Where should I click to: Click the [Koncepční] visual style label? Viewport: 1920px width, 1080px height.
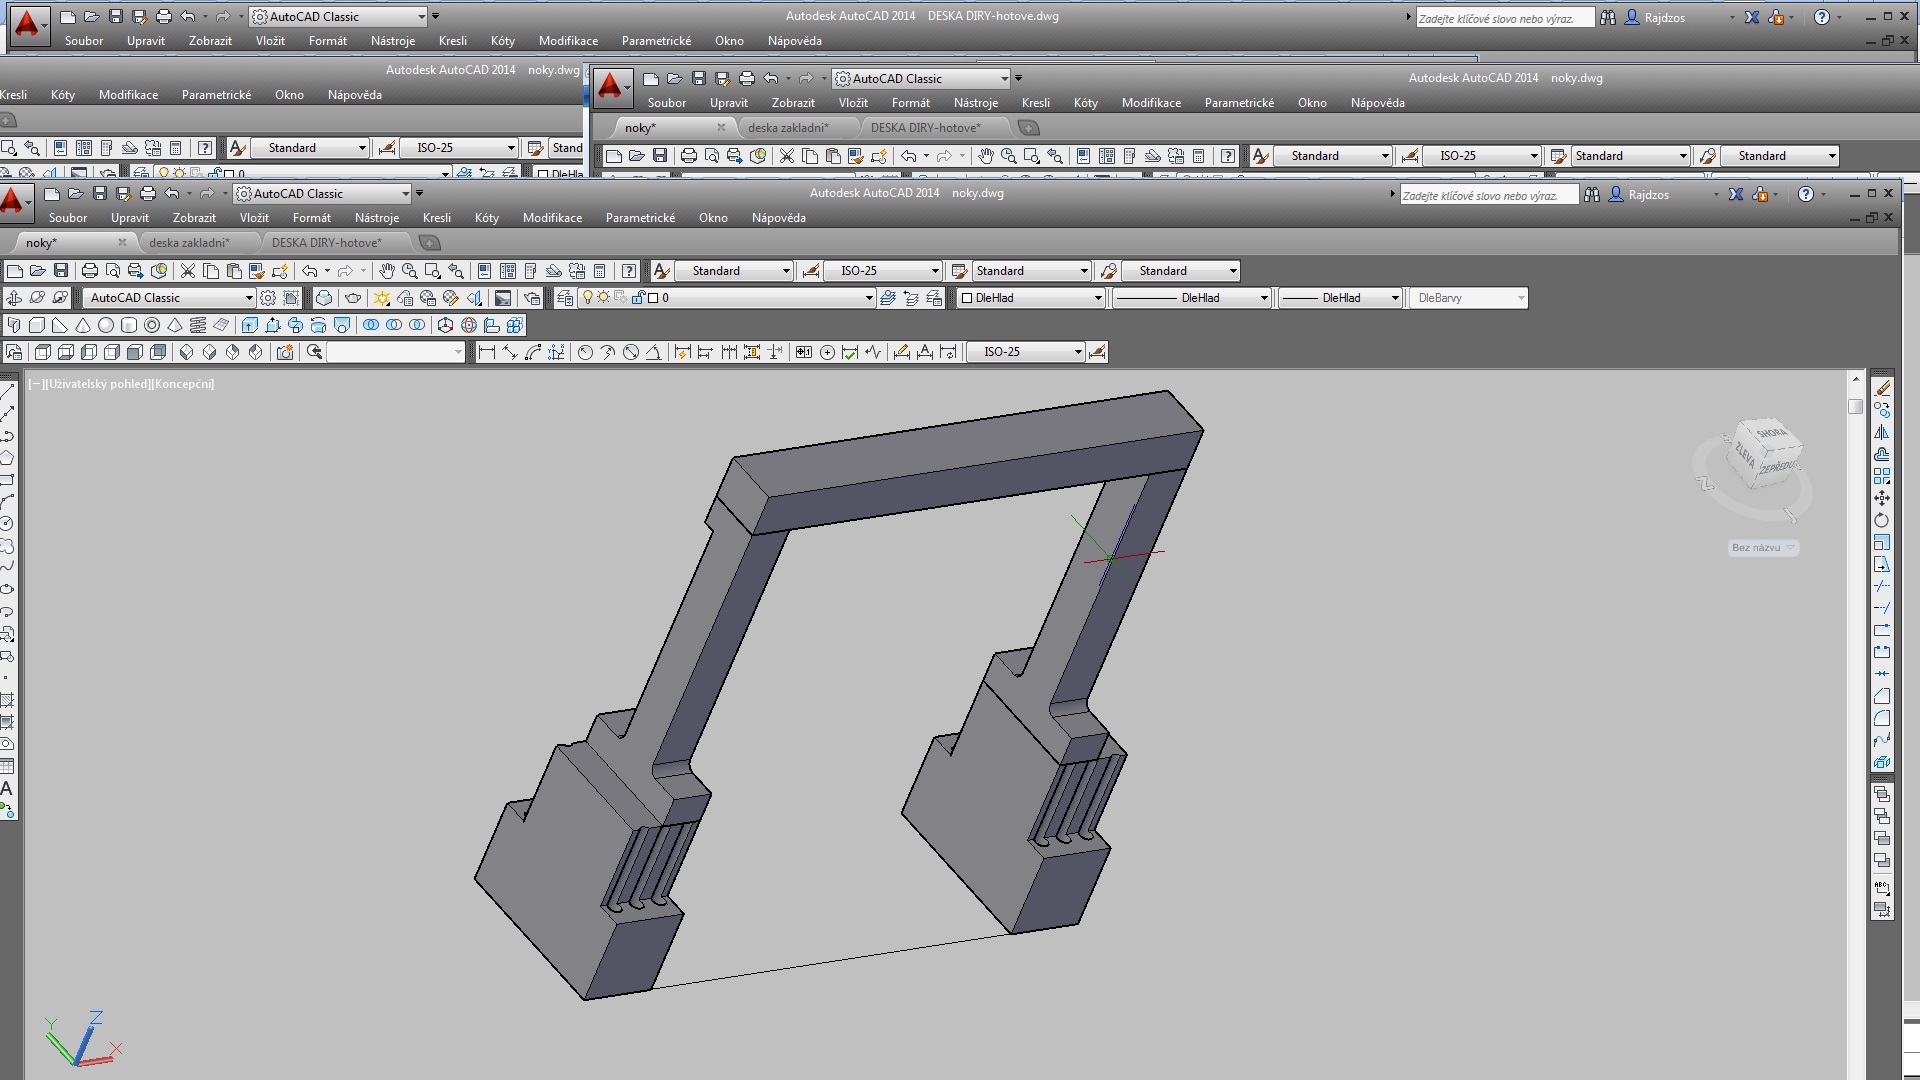click(x=183, y=384)
